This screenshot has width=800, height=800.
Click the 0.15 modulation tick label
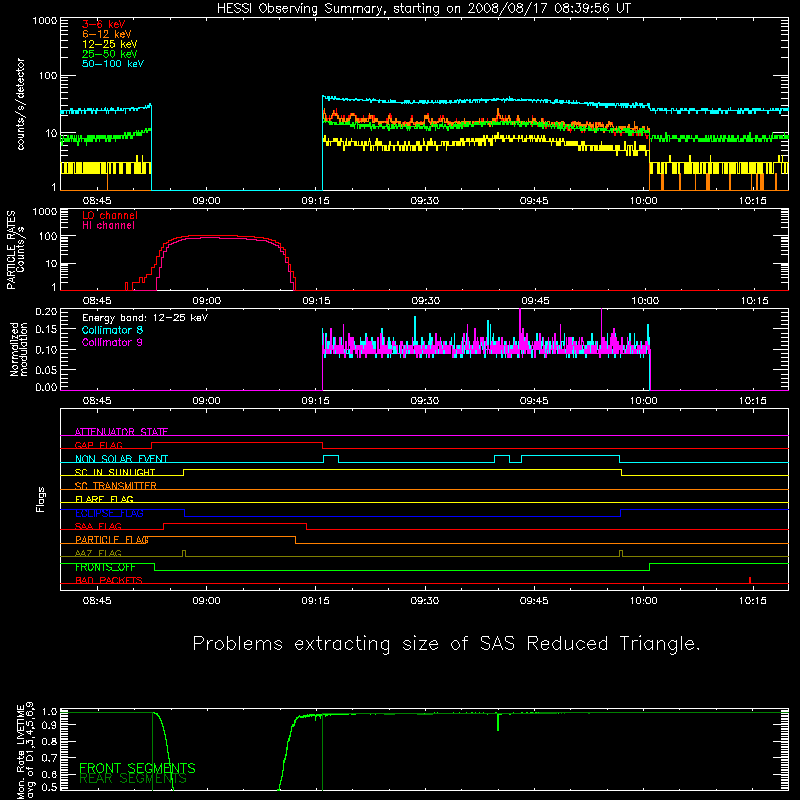[46, 330]
